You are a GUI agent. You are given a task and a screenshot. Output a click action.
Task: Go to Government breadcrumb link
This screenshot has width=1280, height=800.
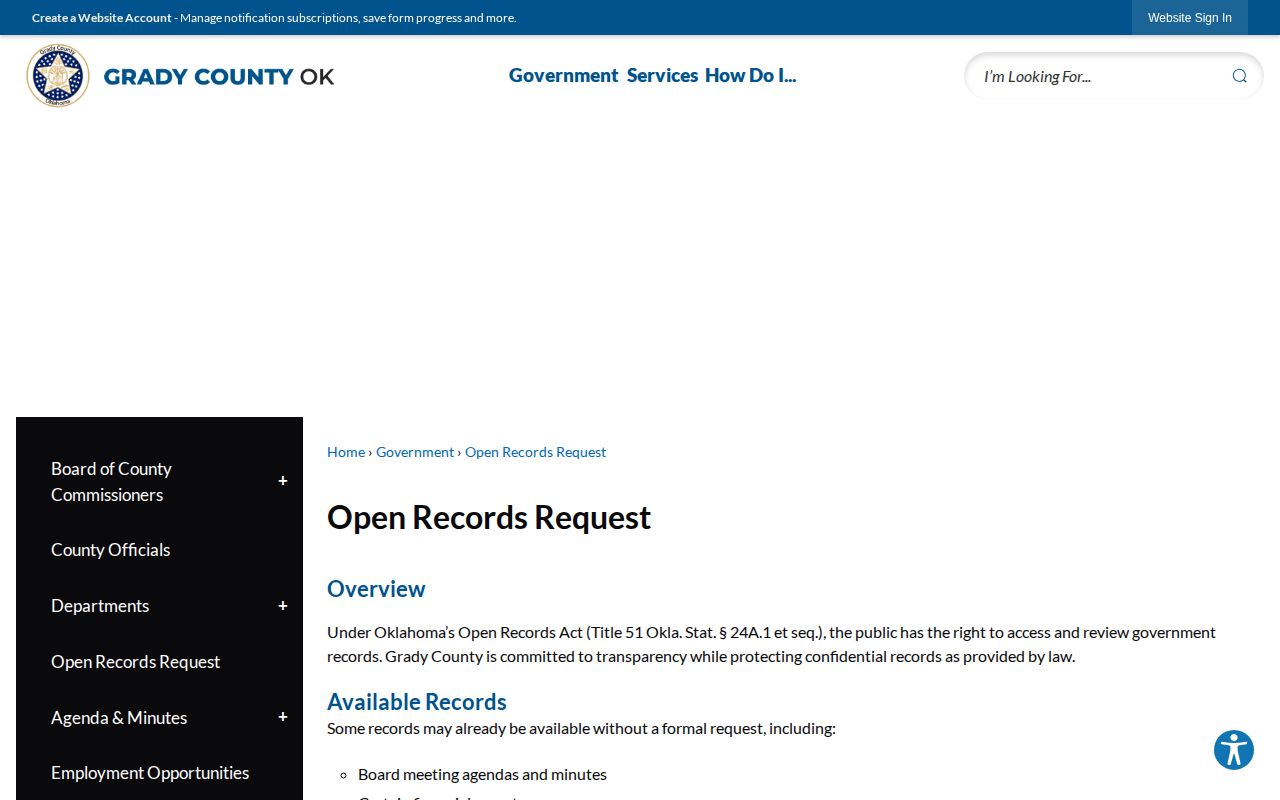click(415, 452)
